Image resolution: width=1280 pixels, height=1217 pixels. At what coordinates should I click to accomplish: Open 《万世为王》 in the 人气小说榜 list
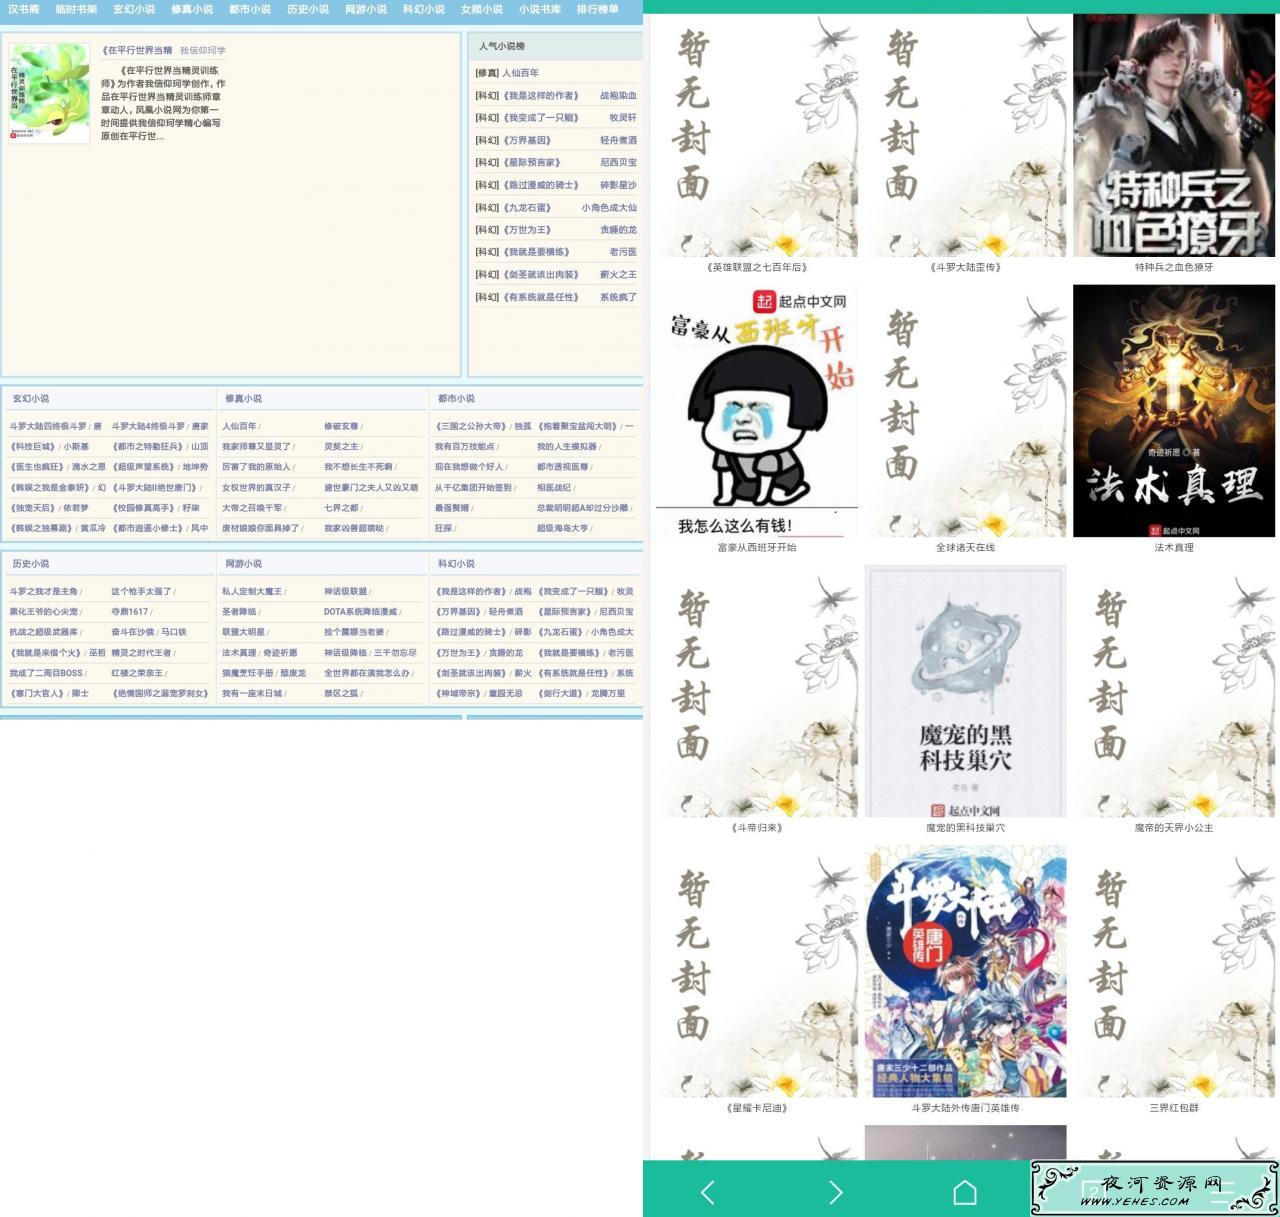tap(527, 230)
